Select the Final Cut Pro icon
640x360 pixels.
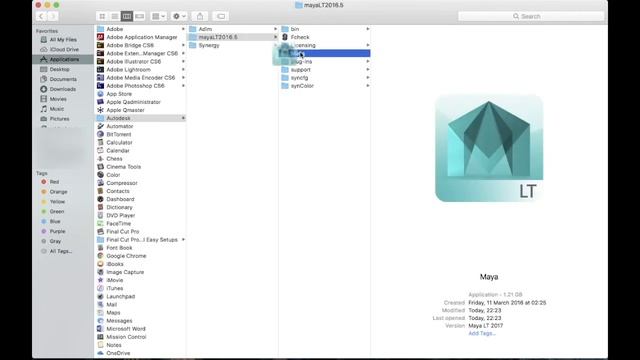click(100, 231)
